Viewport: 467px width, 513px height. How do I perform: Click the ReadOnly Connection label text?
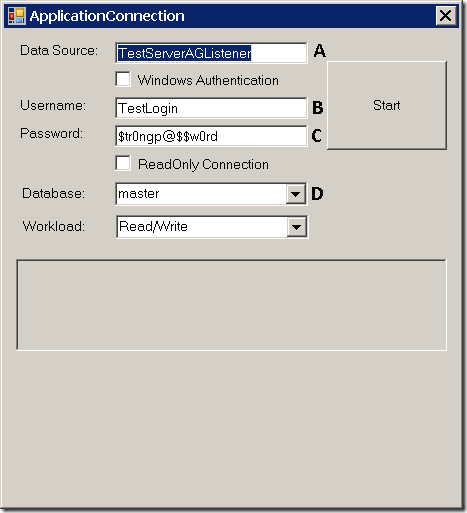[x=203, y=164]
